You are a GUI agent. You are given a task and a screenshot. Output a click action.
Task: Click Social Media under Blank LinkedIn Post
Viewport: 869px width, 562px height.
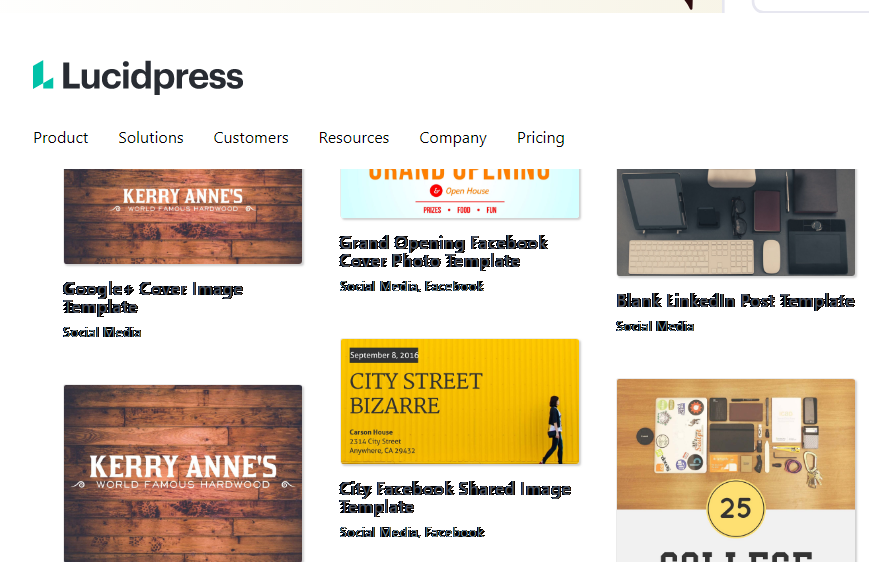[655, 326]
